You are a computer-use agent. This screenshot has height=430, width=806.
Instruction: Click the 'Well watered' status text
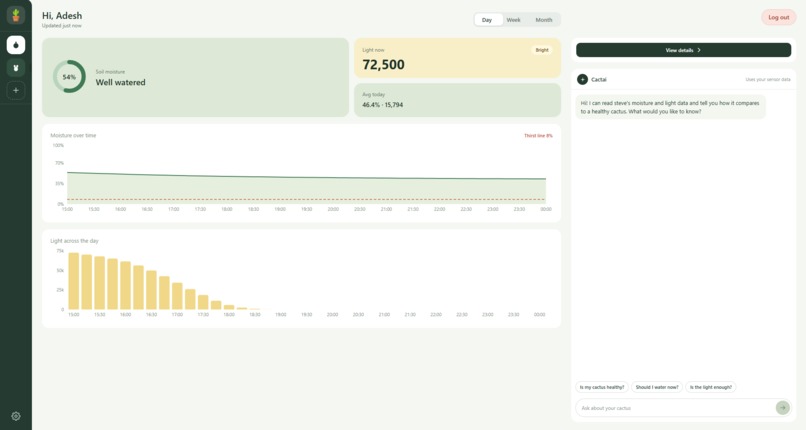click(x=120, y=83)
